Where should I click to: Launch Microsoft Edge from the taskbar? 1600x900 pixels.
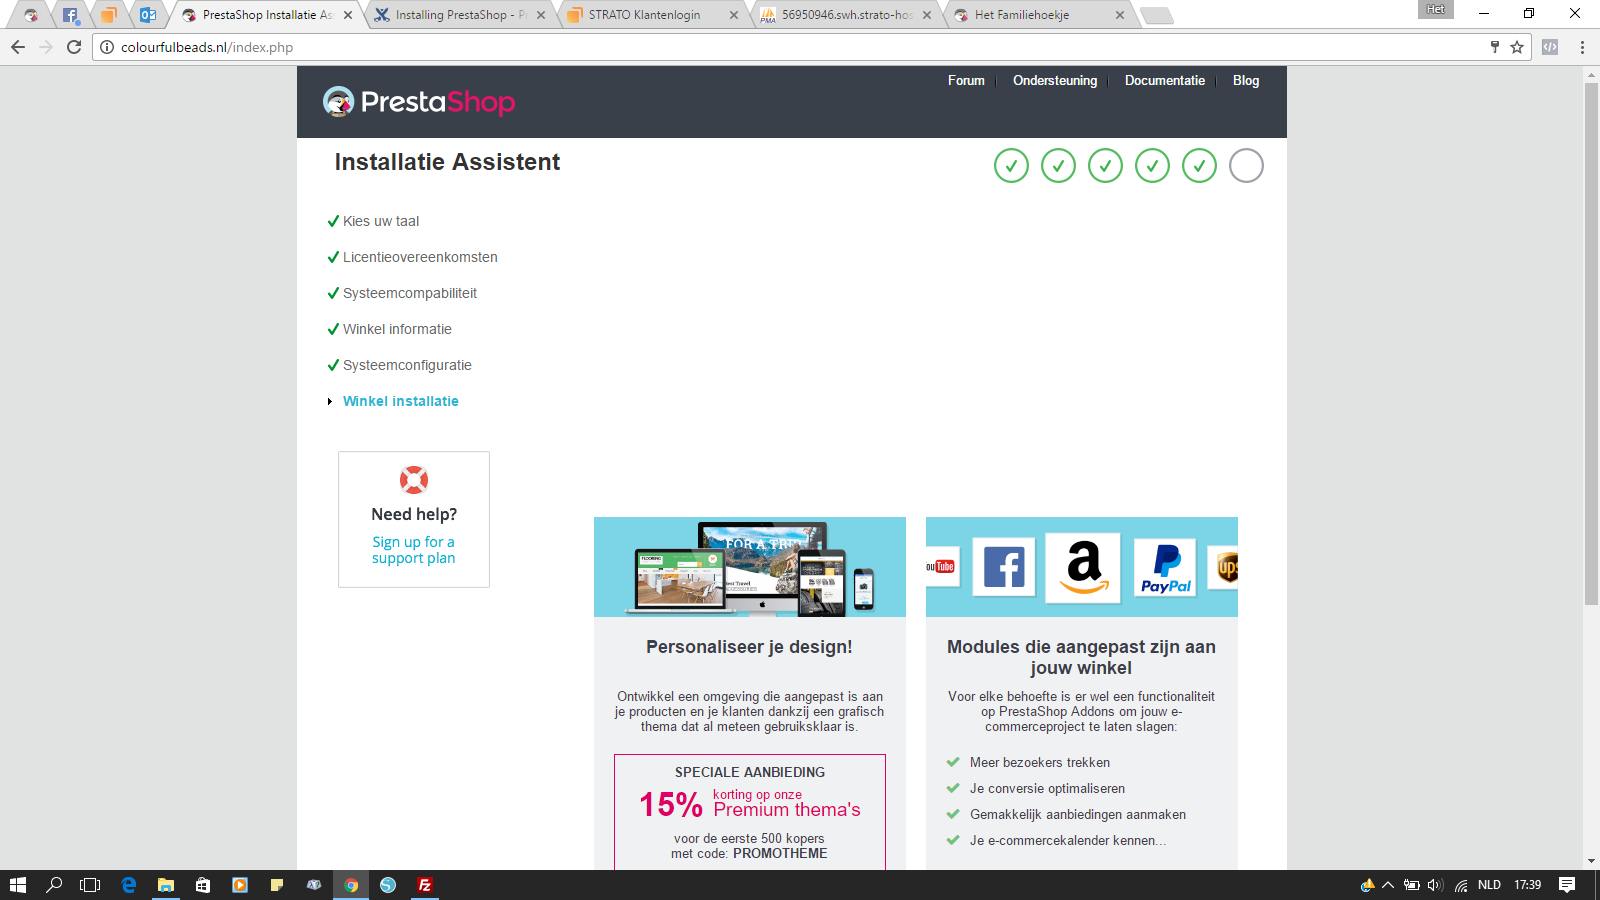(x=129, y=885)
